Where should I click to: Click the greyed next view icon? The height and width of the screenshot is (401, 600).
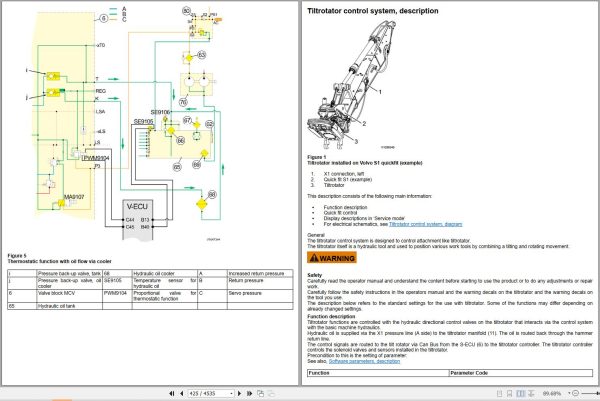click(271, 393)
